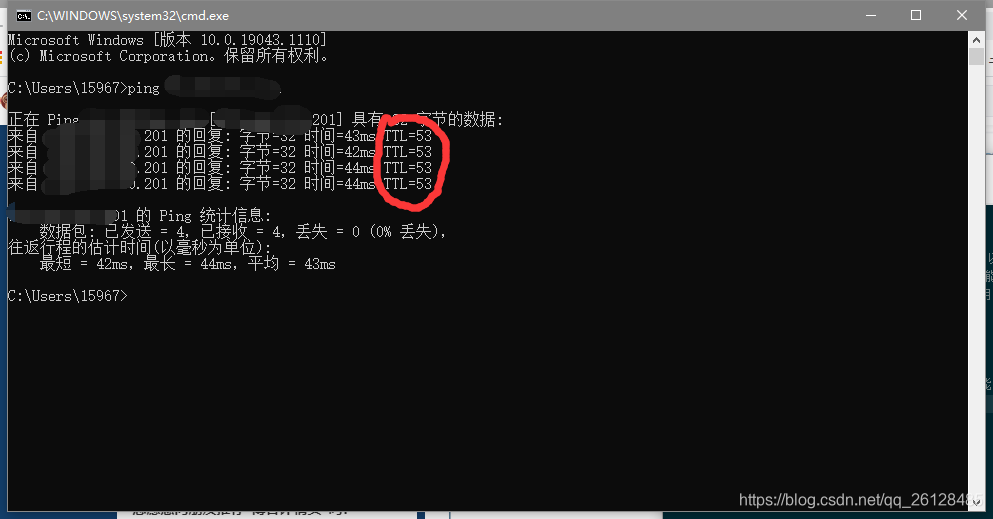Click the Ping statistics heading line
993x519 pixels.
tap(141, 216)
